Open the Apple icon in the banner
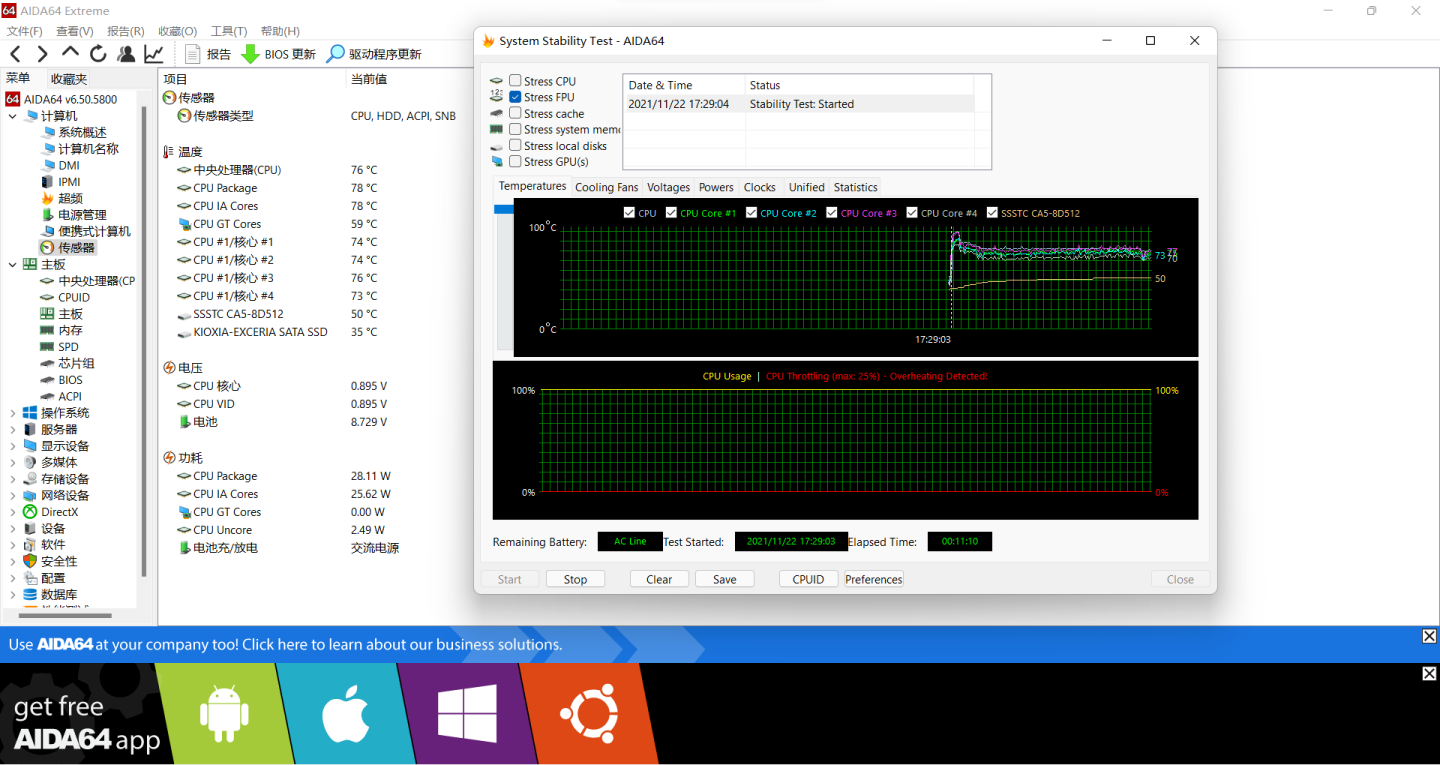 click(x=345, y=714)
